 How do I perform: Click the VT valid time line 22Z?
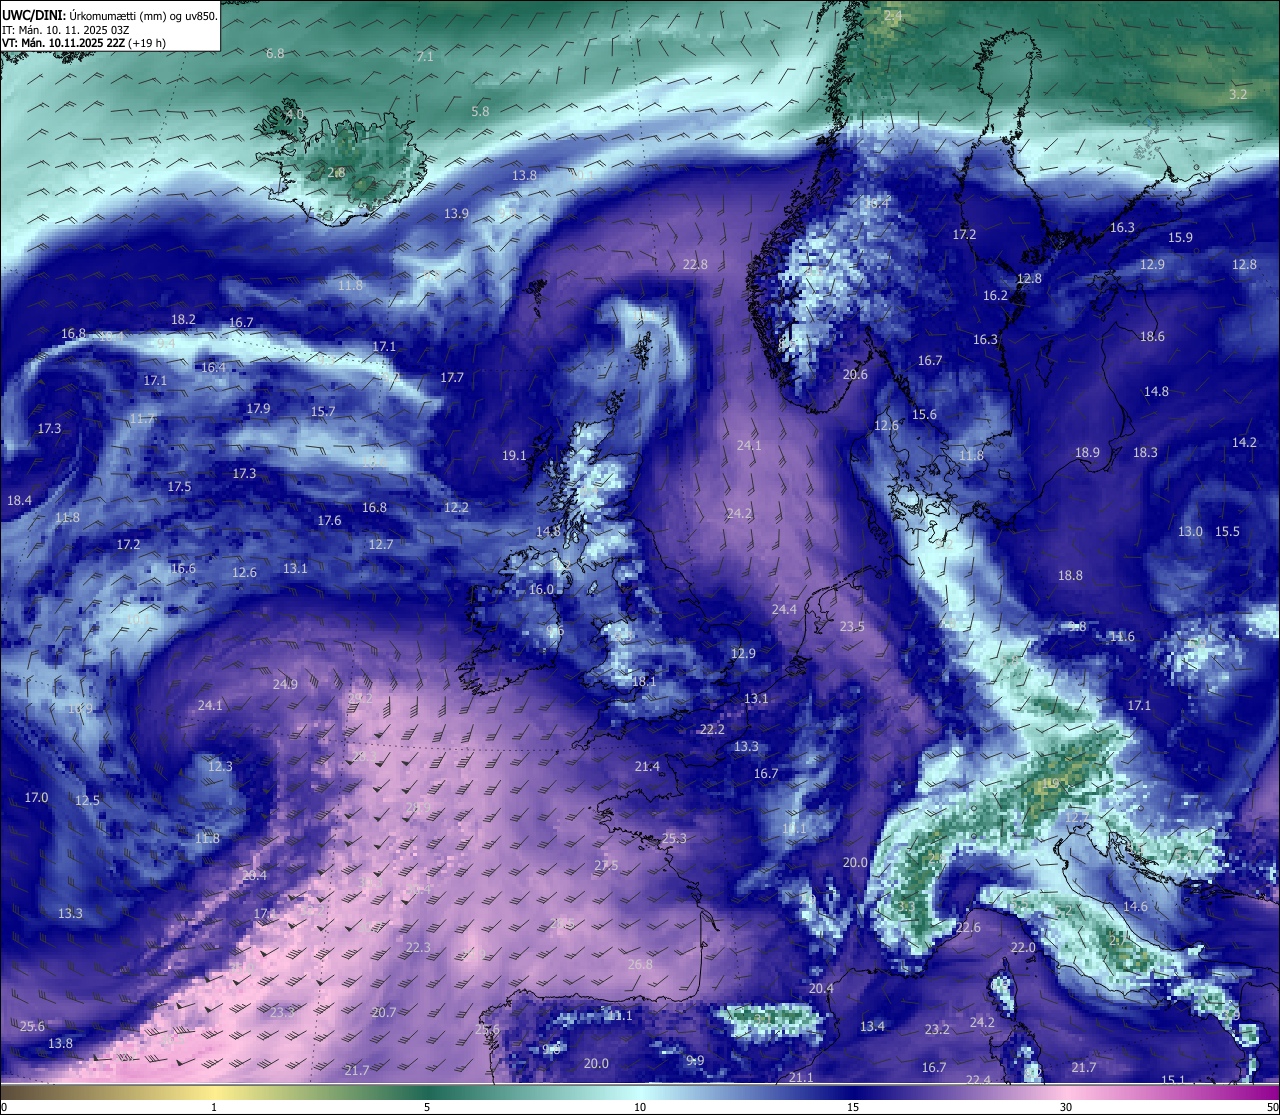(84, 43)
